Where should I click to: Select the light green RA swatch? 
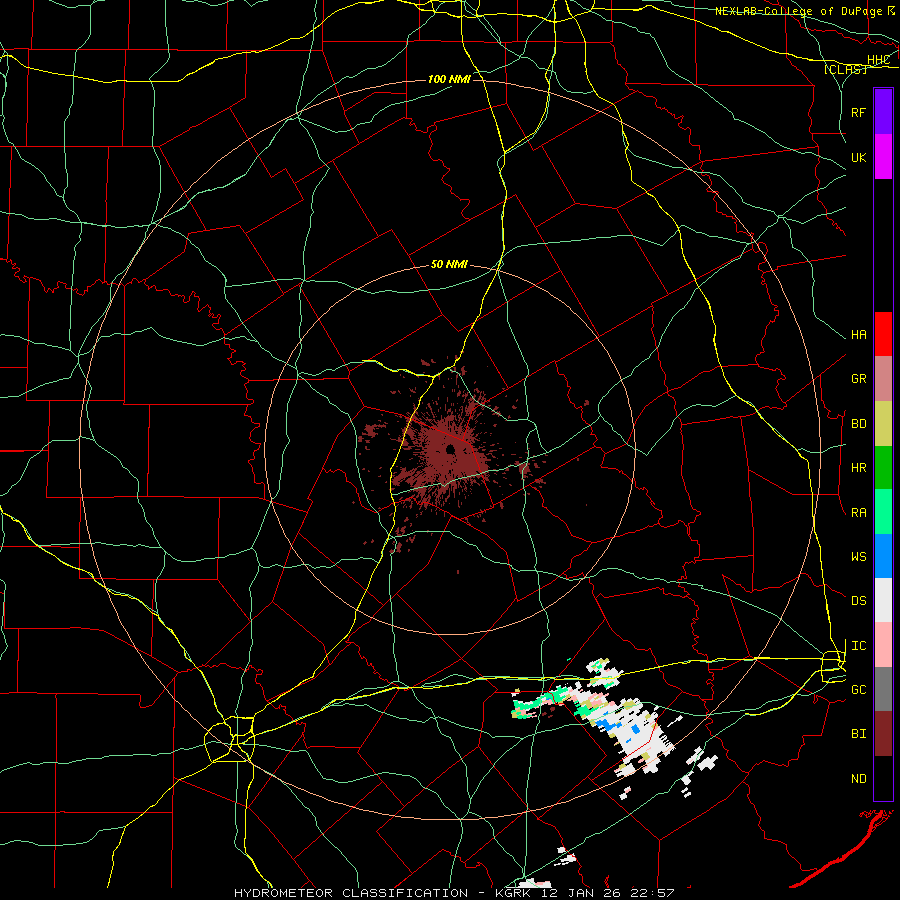(883, 512)
